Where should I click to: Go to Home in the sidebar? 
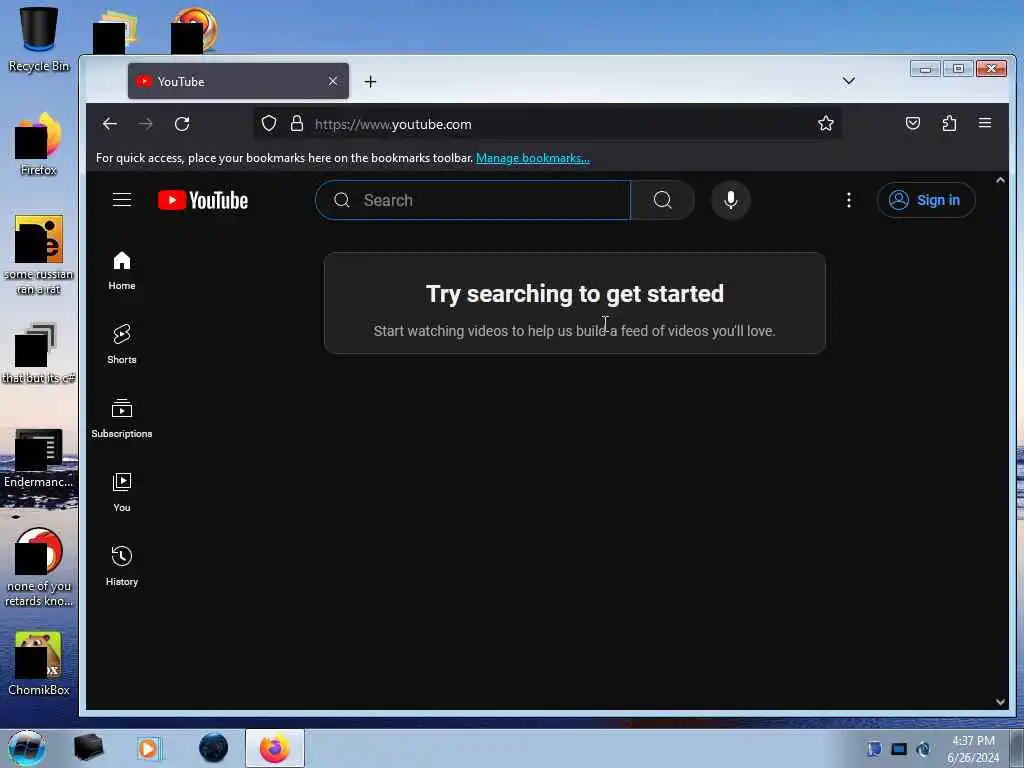tap(122, 270)
